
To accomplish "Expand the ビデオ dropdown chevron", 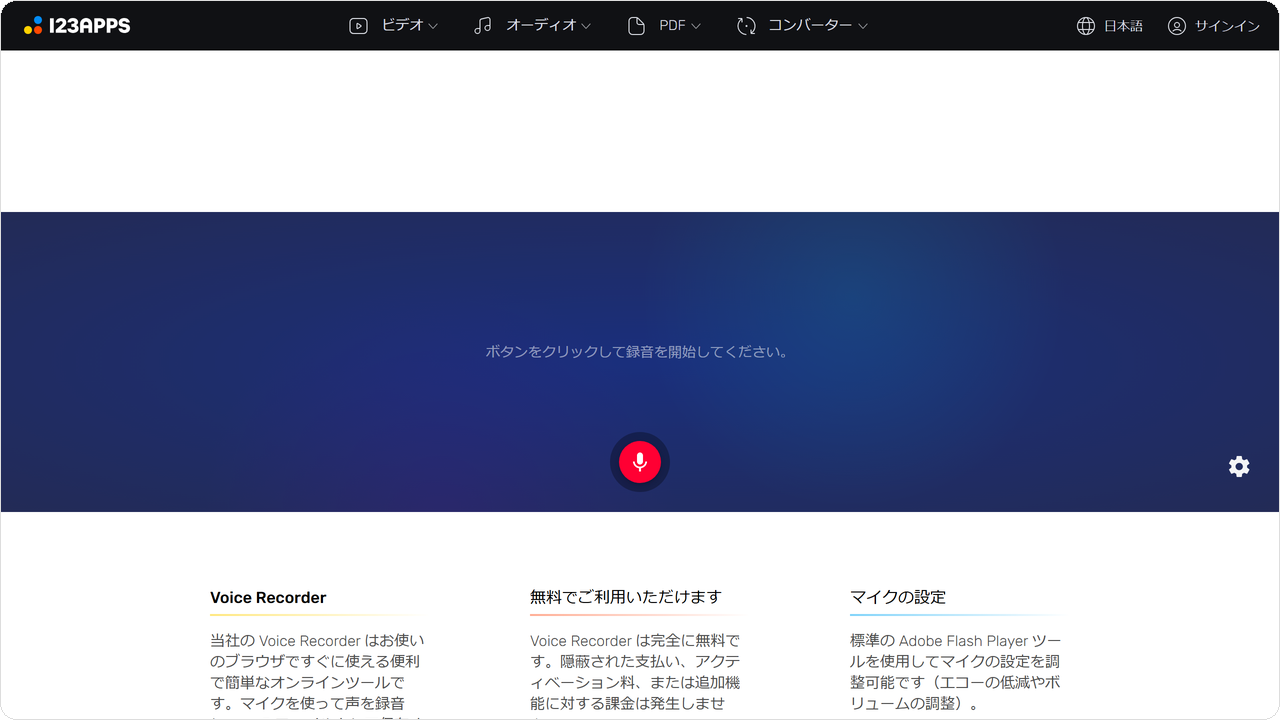I will pos(433,27).
